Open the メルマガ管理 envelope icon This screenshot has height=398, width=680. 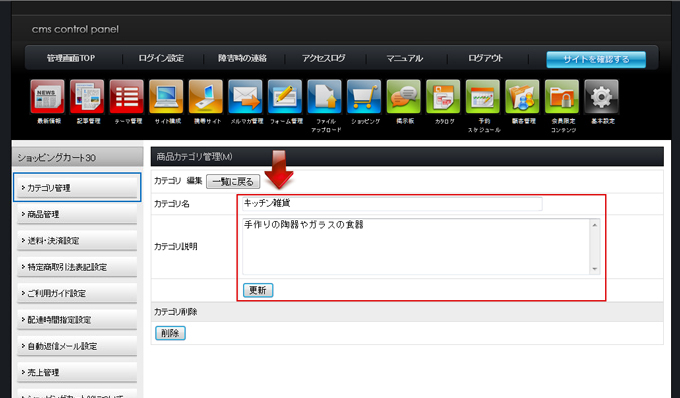click(x=245, y=96)
